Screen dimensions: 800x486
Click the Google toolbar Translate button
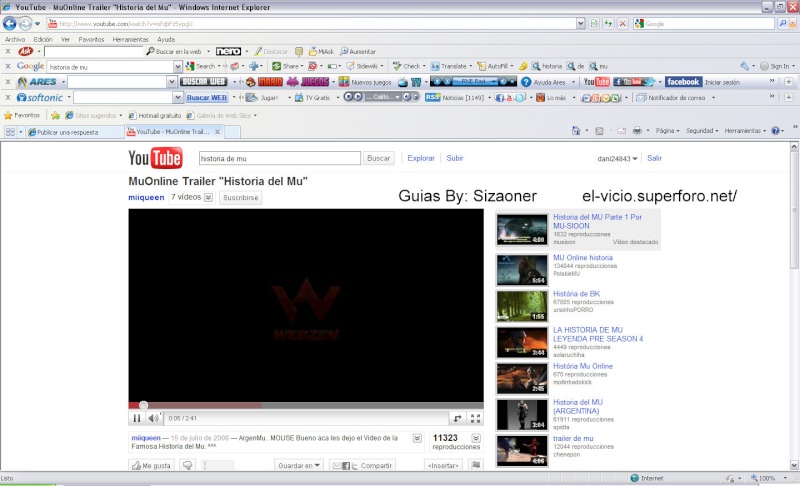(x=449, y=66)
